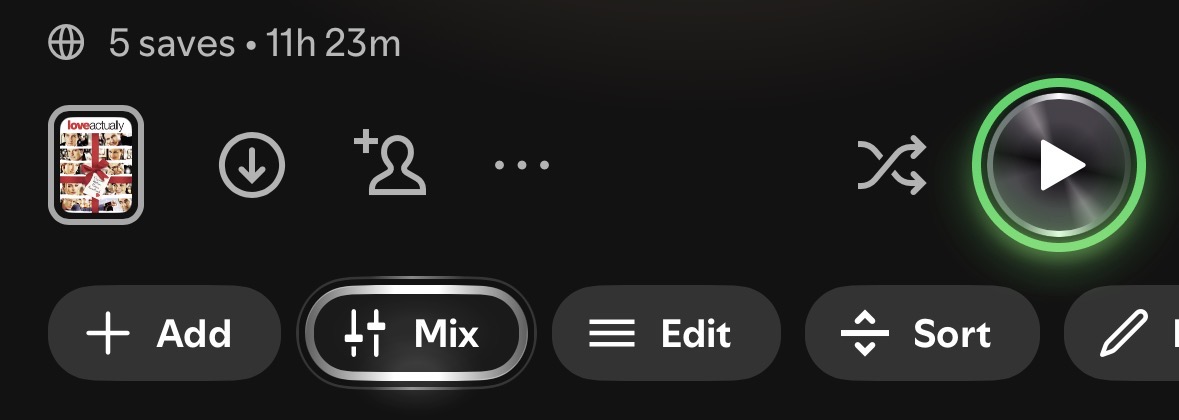Start playback with the large play button
Image resolution: width=1179 pixels, height=420 pixels.
pos(1059,165)
